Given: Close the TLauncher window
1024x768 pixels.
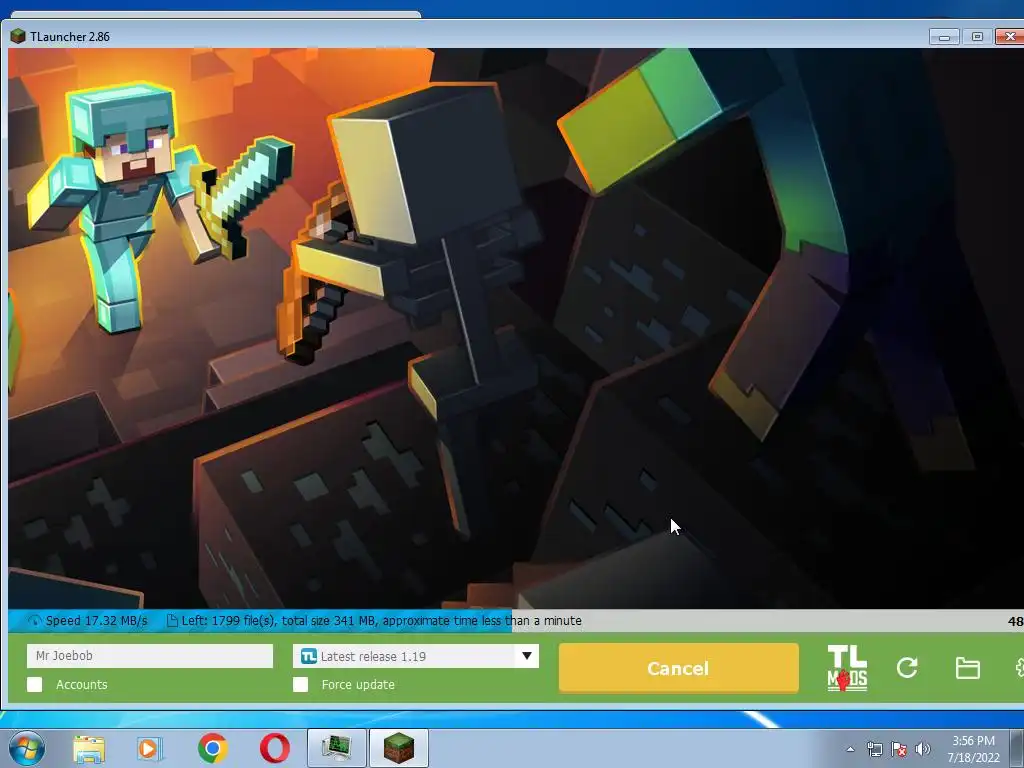Looking at the screenshot, I should pos(1010,37).
